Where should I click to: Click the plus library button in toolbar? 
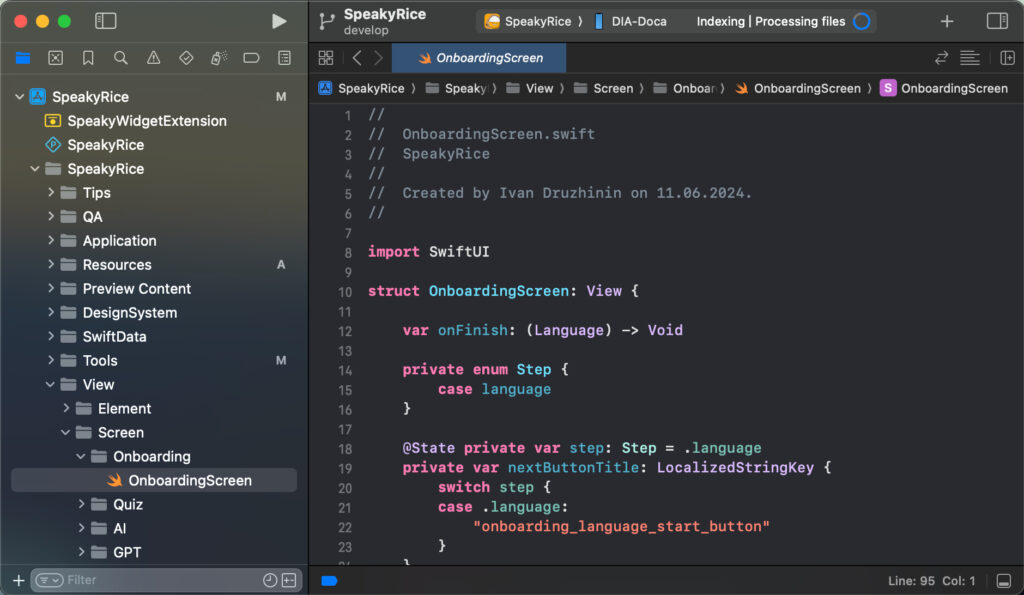tap(947, 22)
